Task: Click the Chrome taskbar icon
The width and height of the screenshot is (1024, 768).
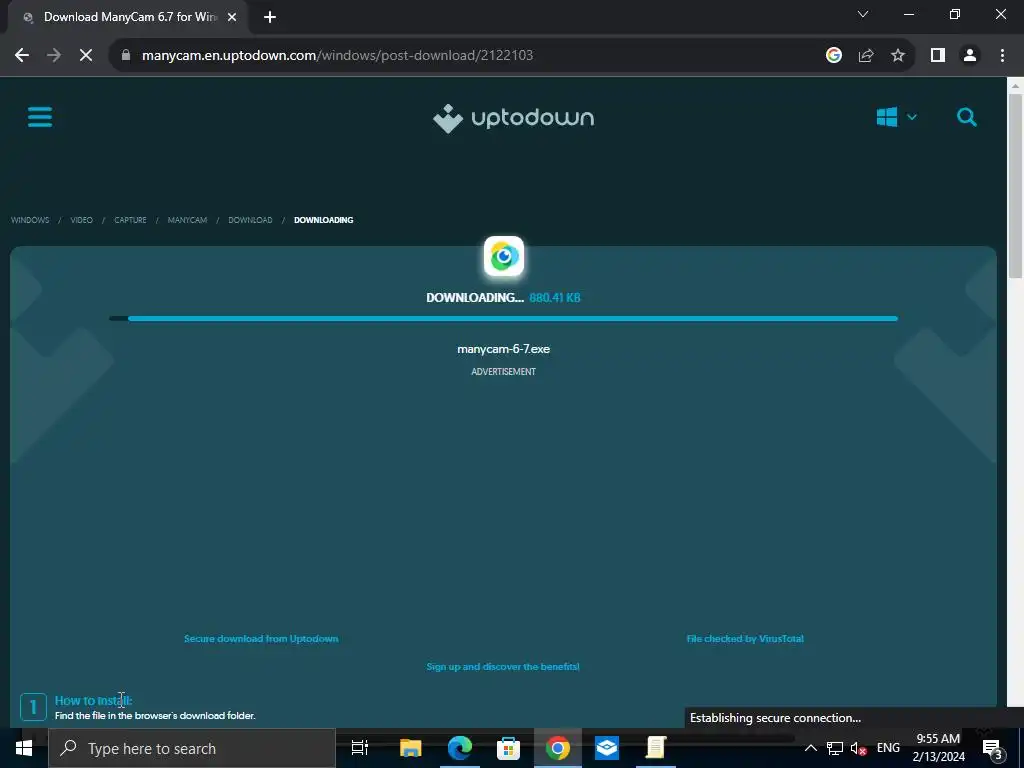Action: click(x=558, y=748)
